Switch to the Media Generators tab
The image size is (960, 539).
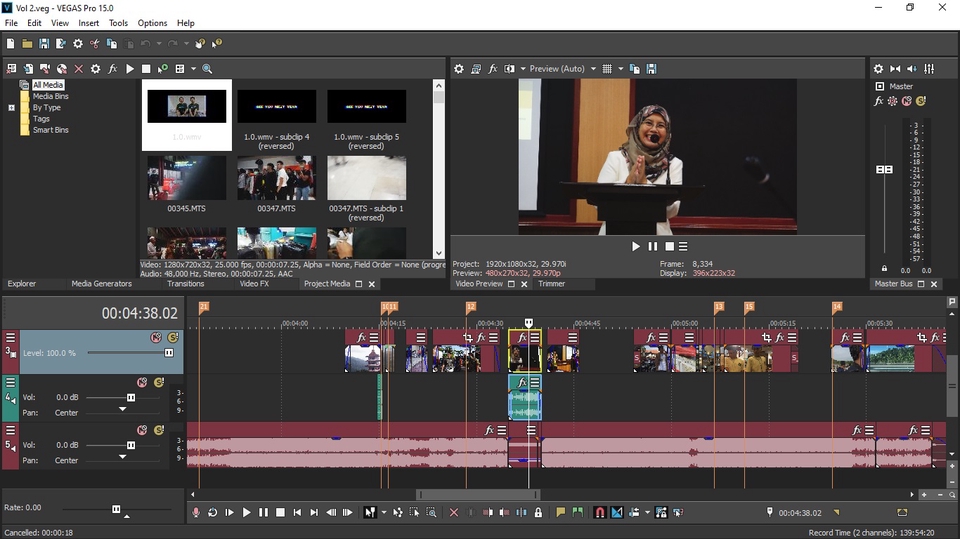102,284
